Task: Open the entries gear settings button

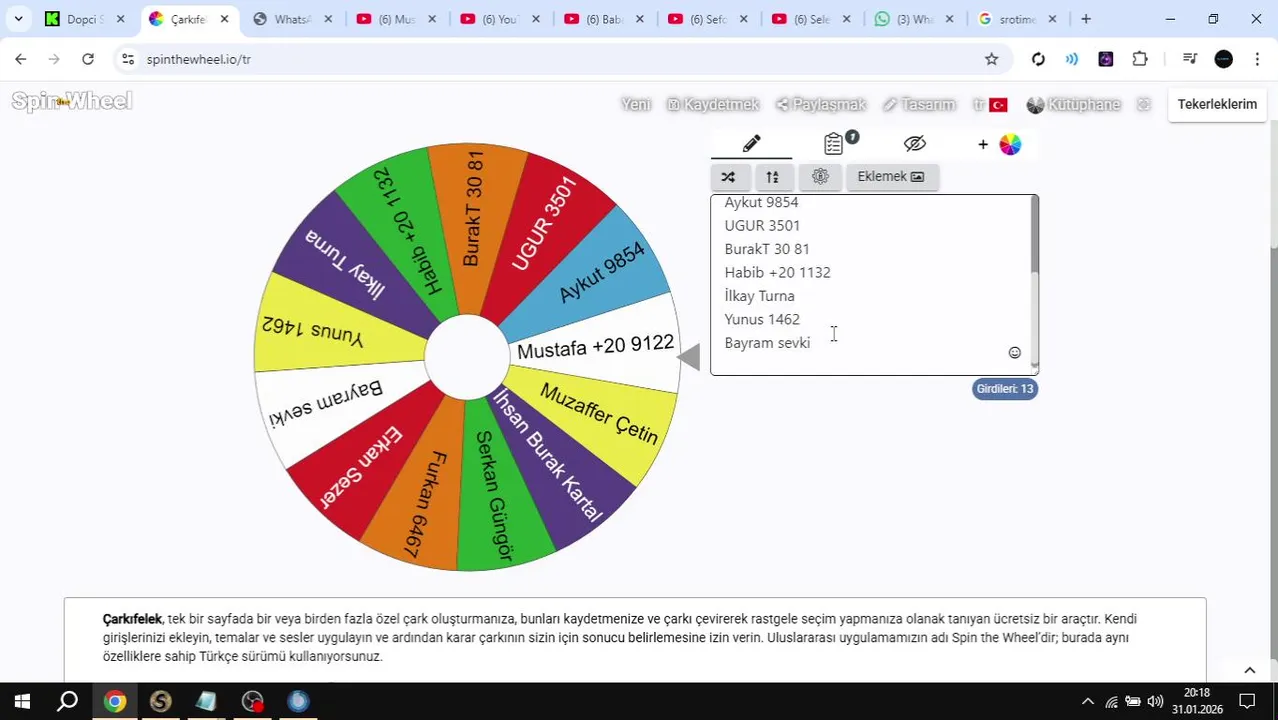Action: click(x=820, y=177)
